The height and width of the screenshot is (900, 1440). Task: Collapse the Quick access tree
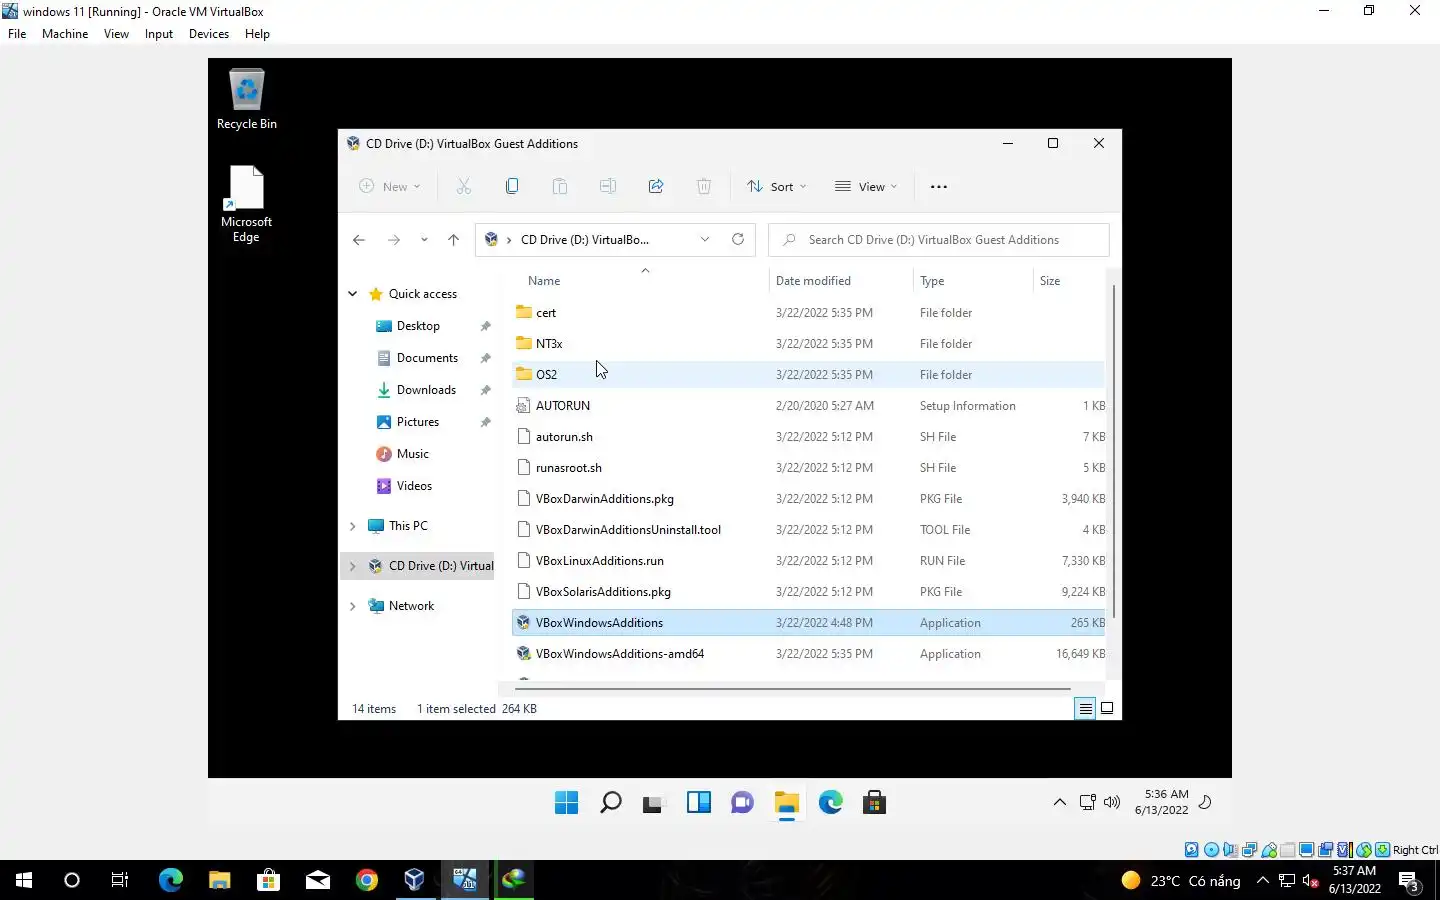point(352,294)
